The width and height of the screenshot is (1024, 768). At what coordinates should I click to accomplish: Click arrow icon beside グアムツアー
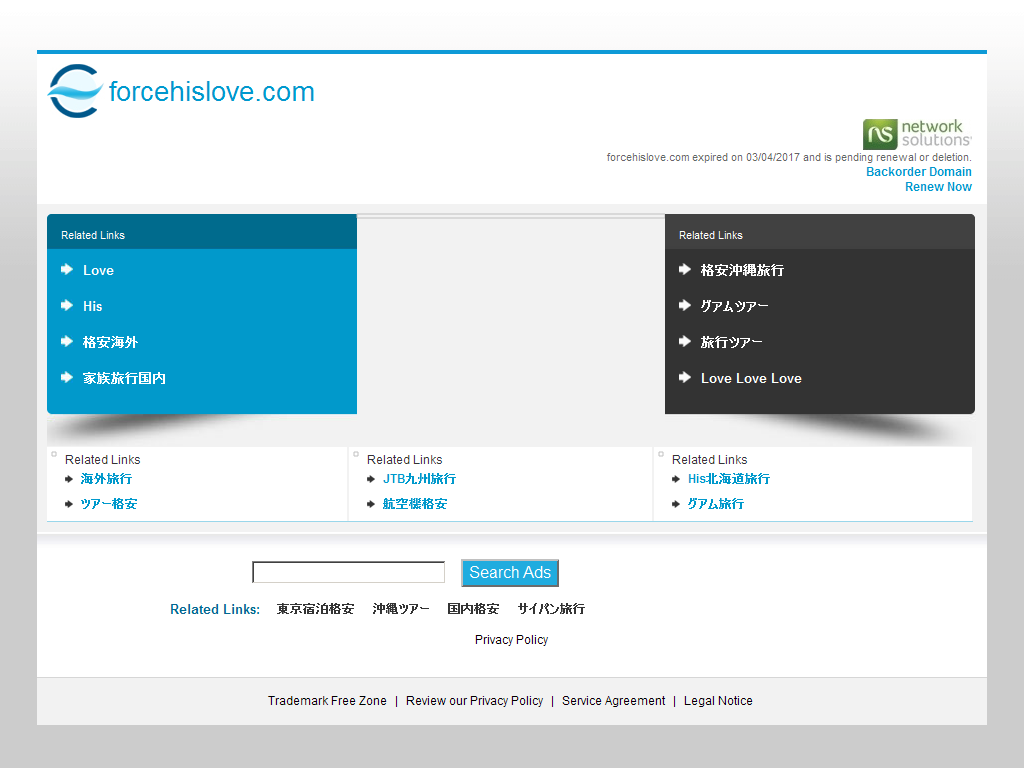pyautogui.click(x=684, y=306)
